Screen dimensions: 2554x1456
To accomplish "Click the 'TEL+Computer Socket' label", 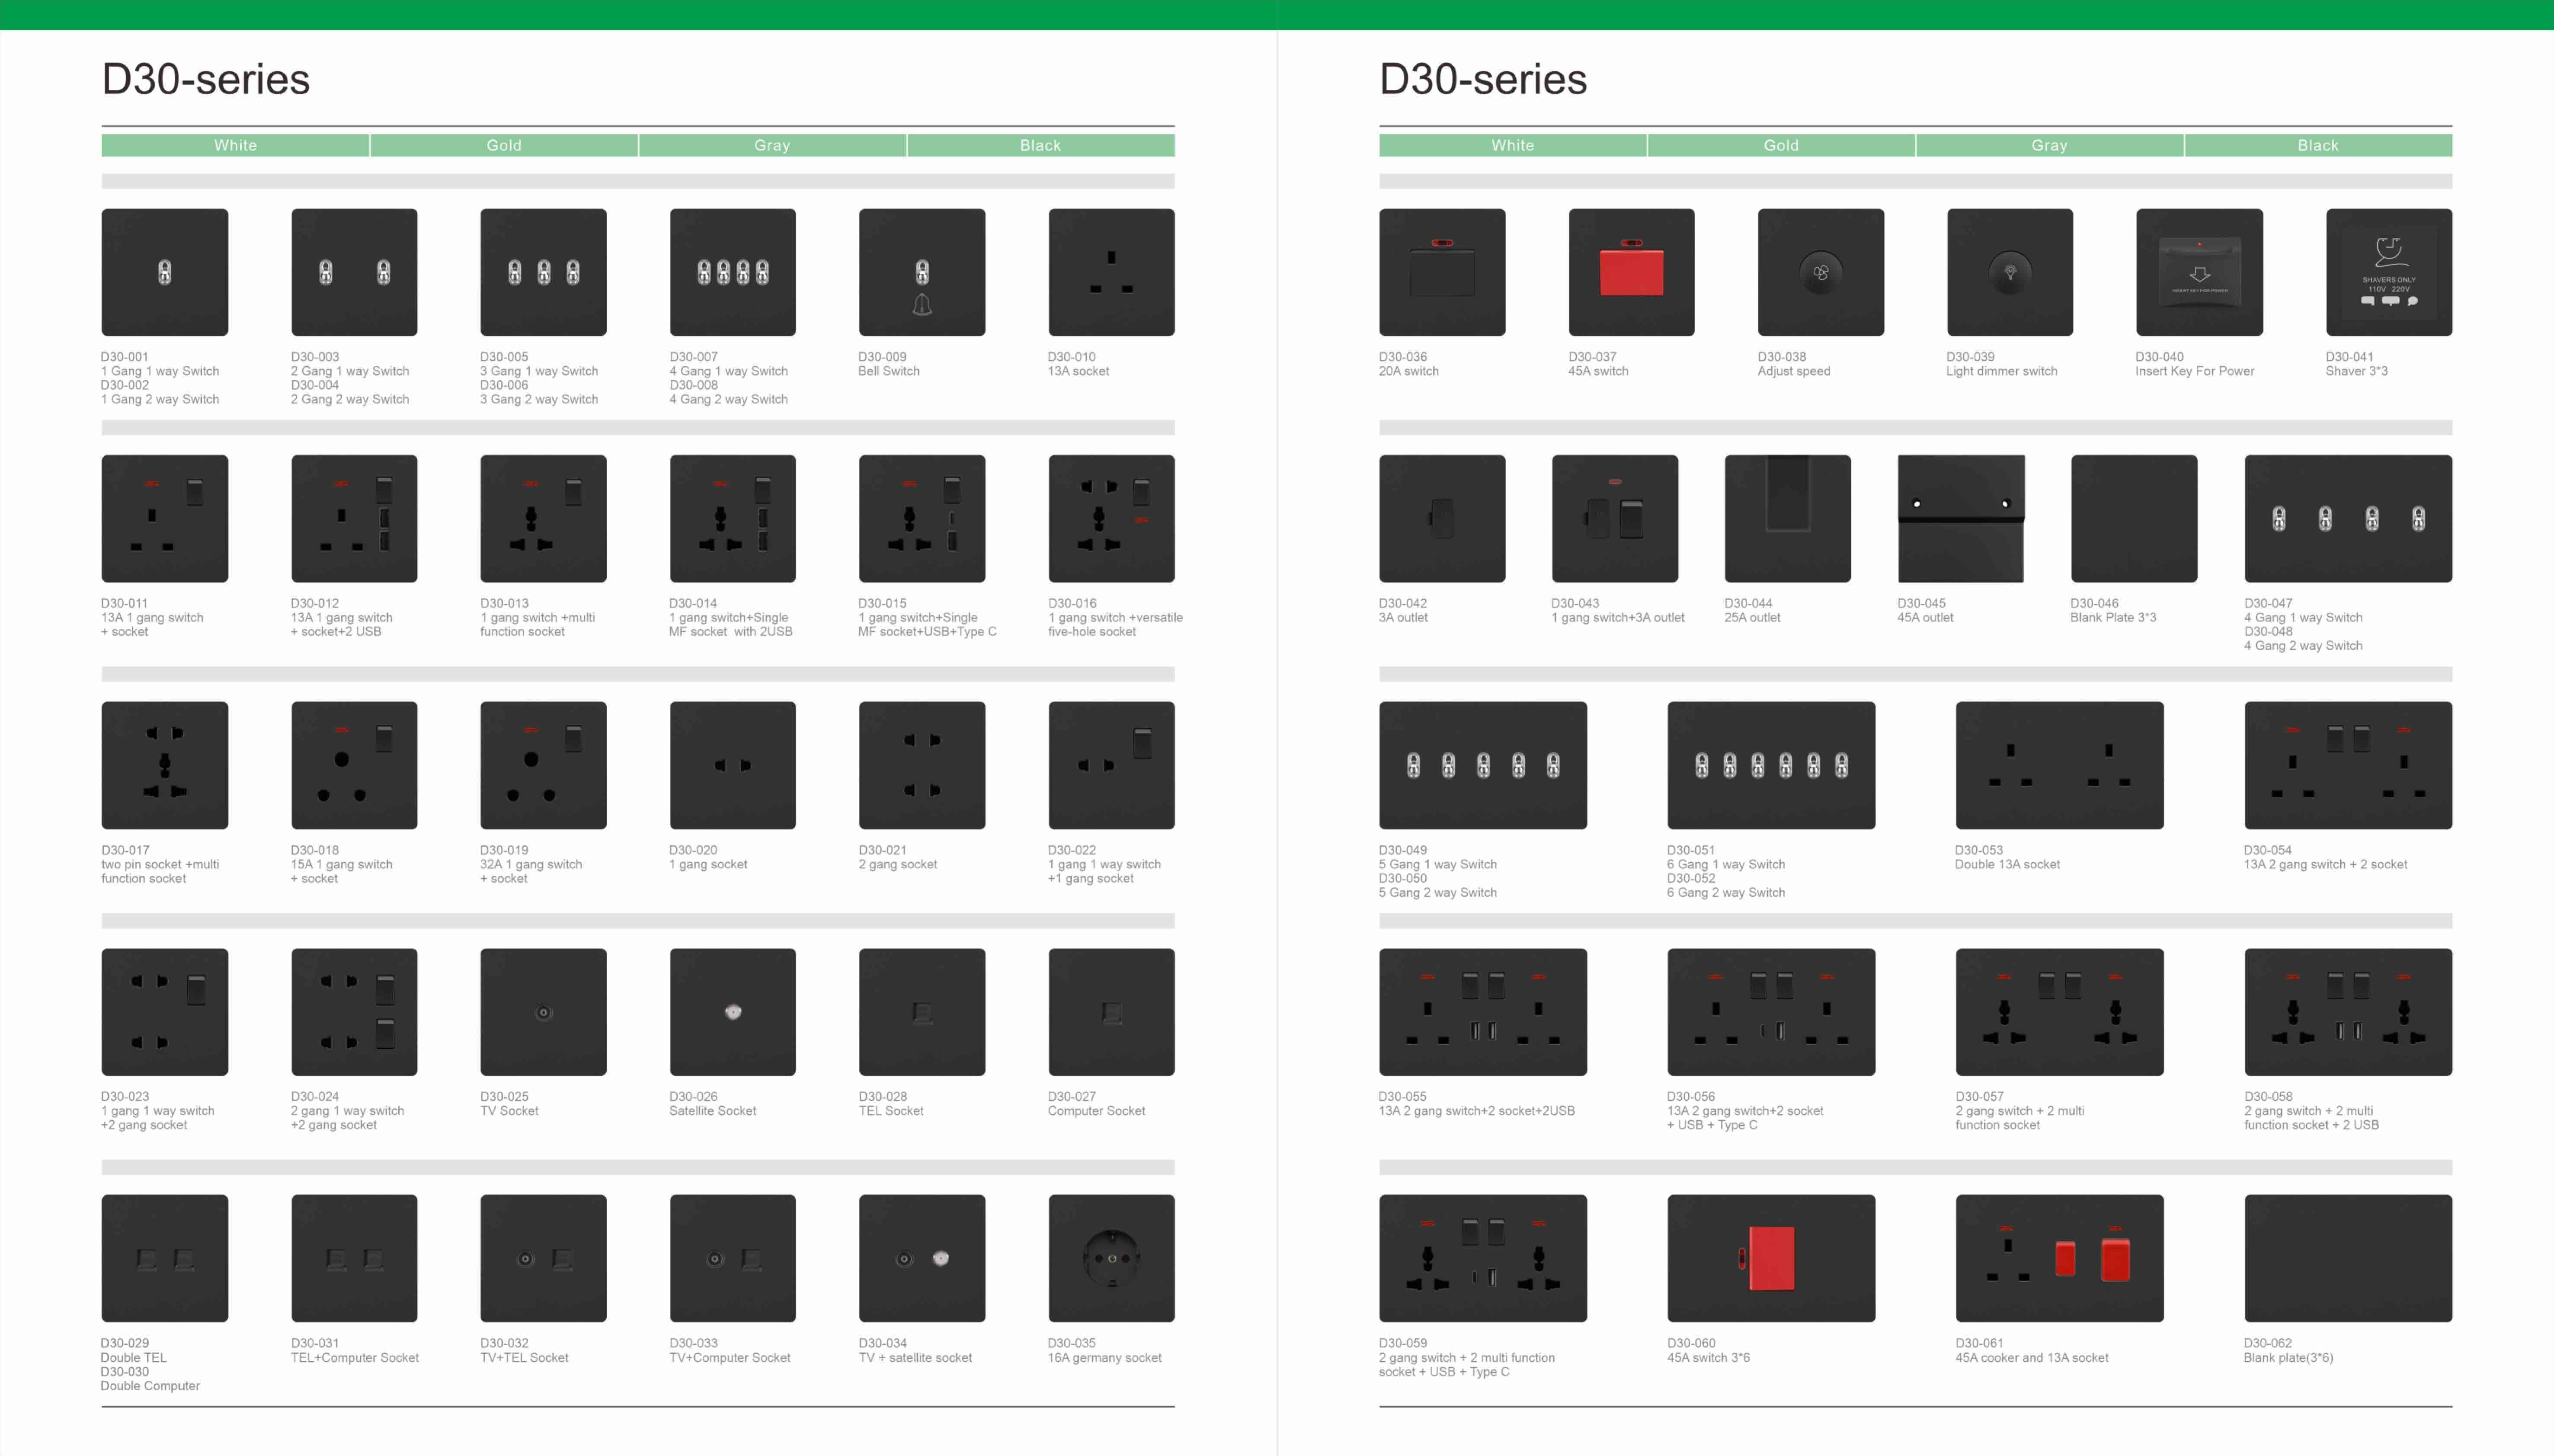I will 355,1358.
